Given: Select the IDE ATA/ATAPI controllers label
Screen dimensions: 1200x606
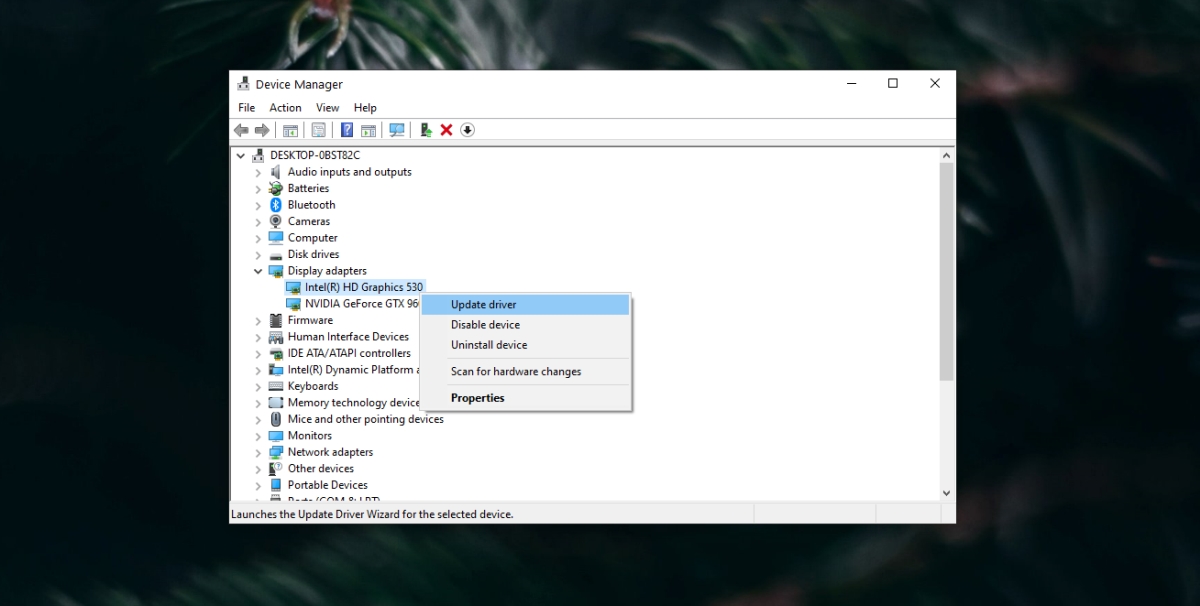Looking at the screenshot, I should point(349,354).
